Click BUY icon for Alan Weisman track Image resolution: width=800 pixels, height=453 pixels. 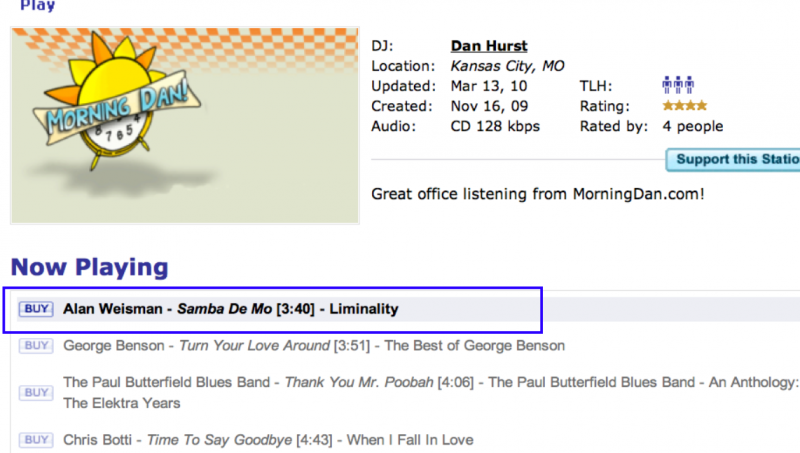pos(36,309)
